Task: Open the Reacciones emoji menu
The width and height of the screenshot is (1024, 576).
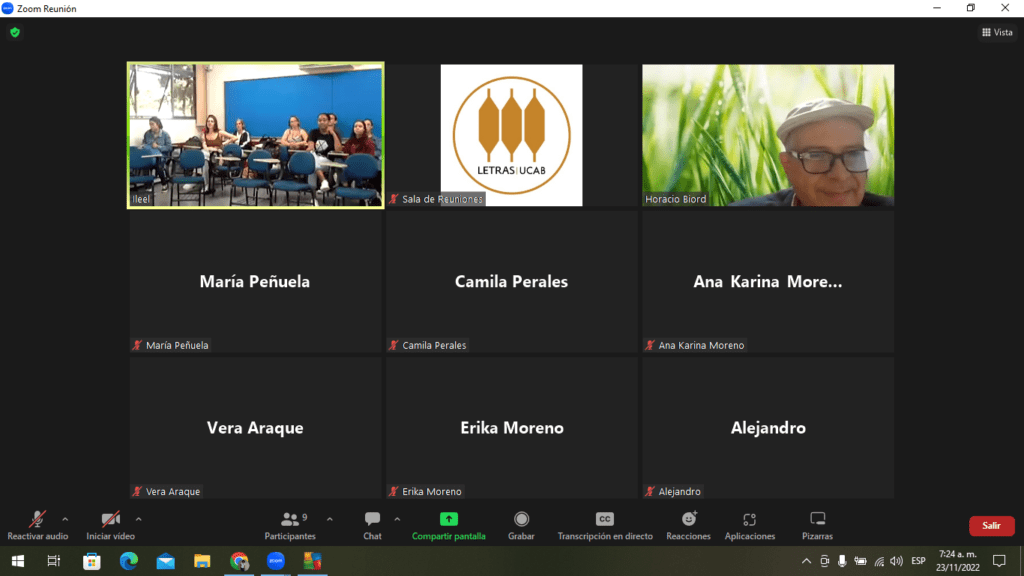Action: point(689,520)
